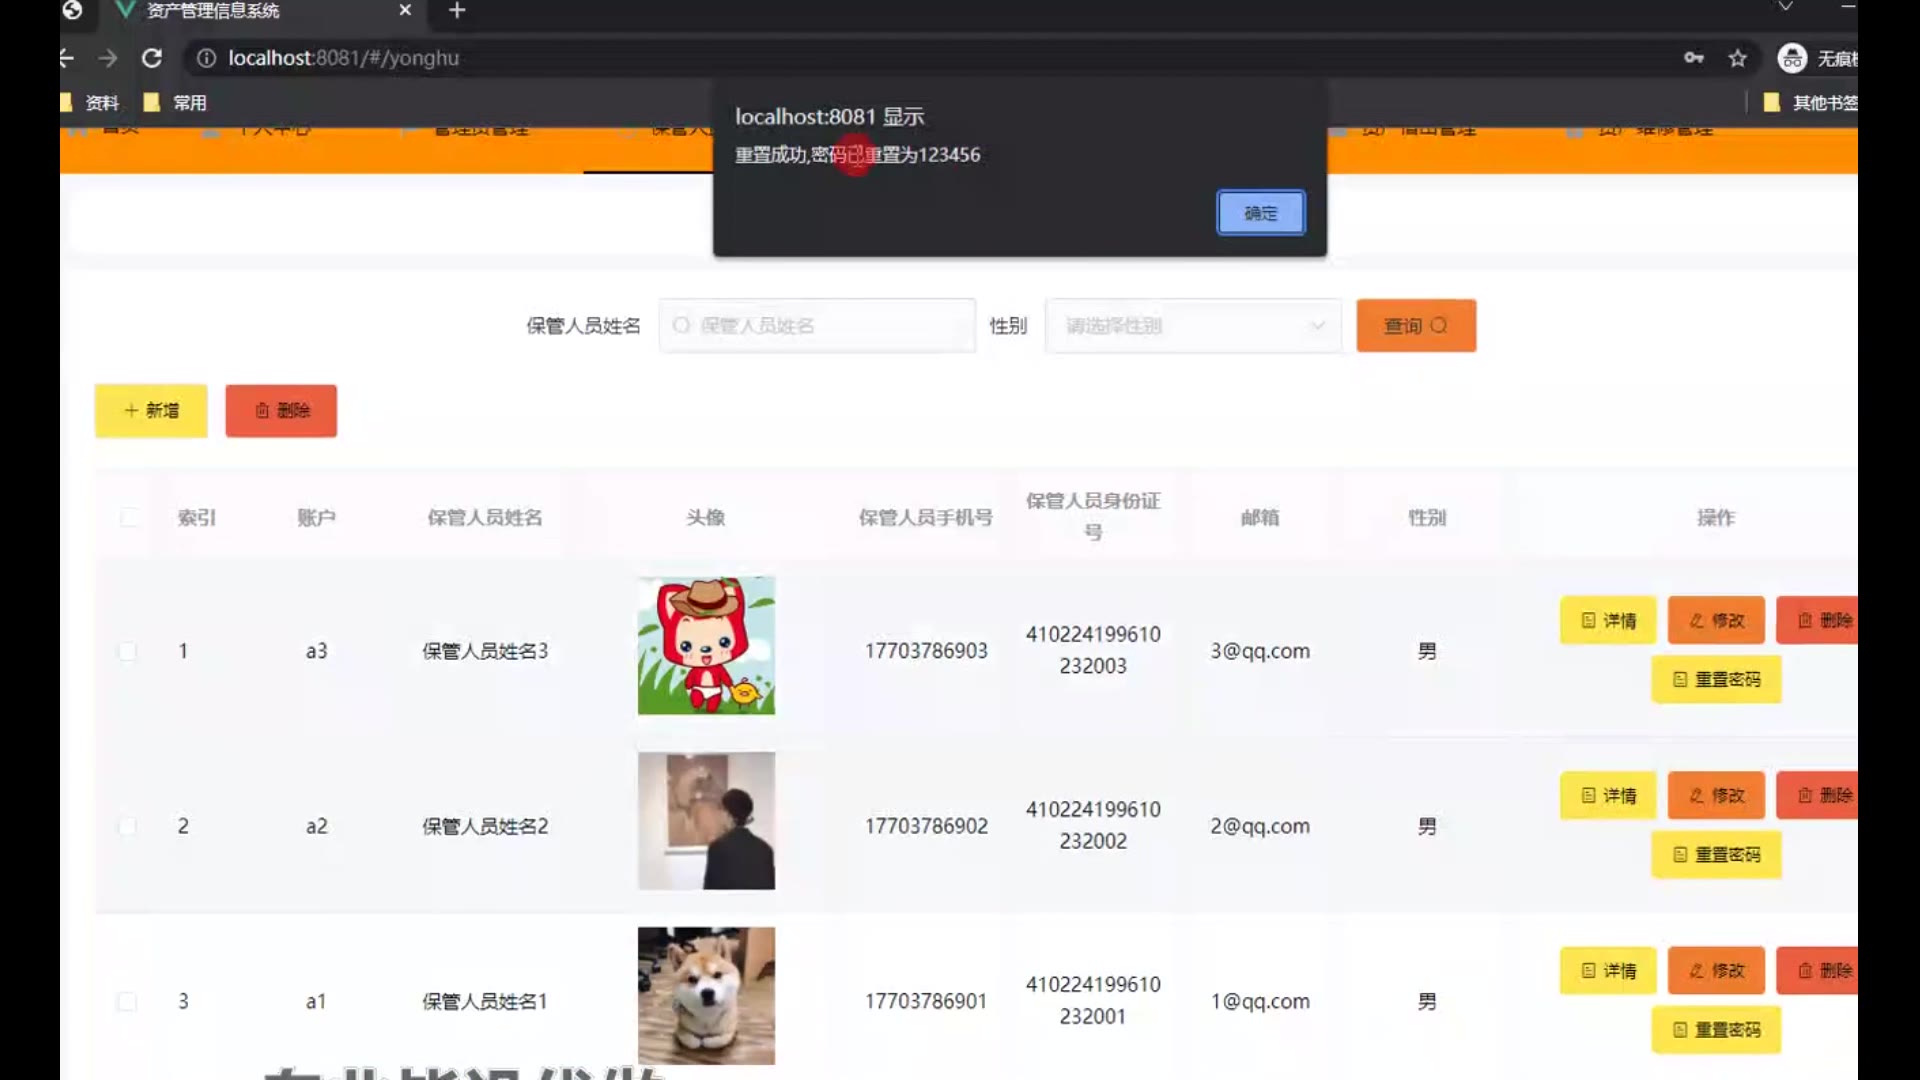
Task: Open the incognito profile icon
Action: point(1792,58)
